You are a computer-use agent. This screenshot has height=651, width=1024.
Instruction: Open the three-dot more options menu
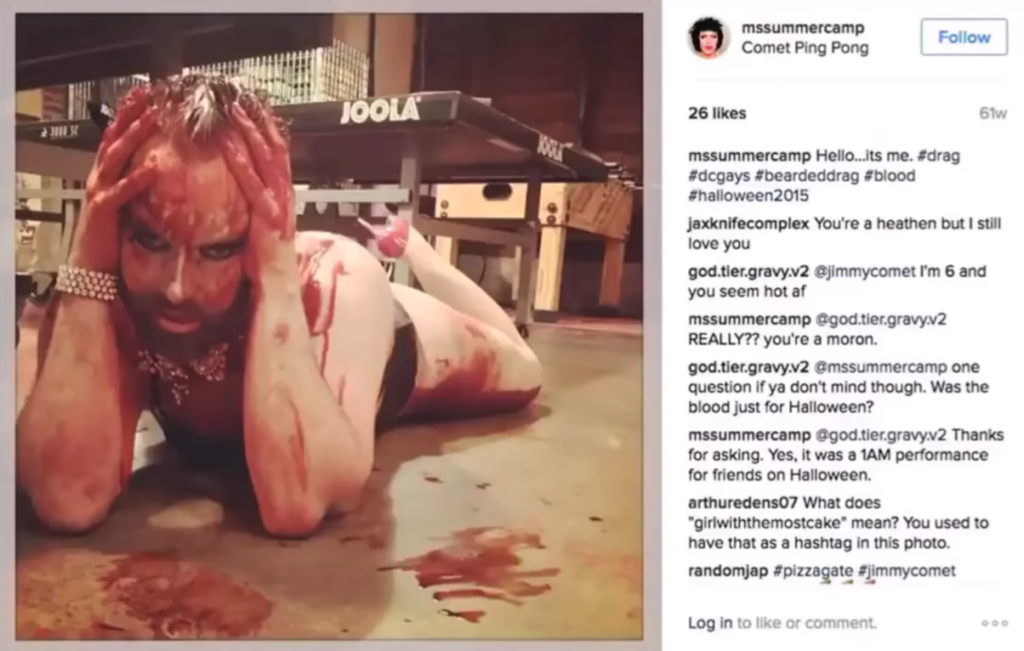coord(994,623)
